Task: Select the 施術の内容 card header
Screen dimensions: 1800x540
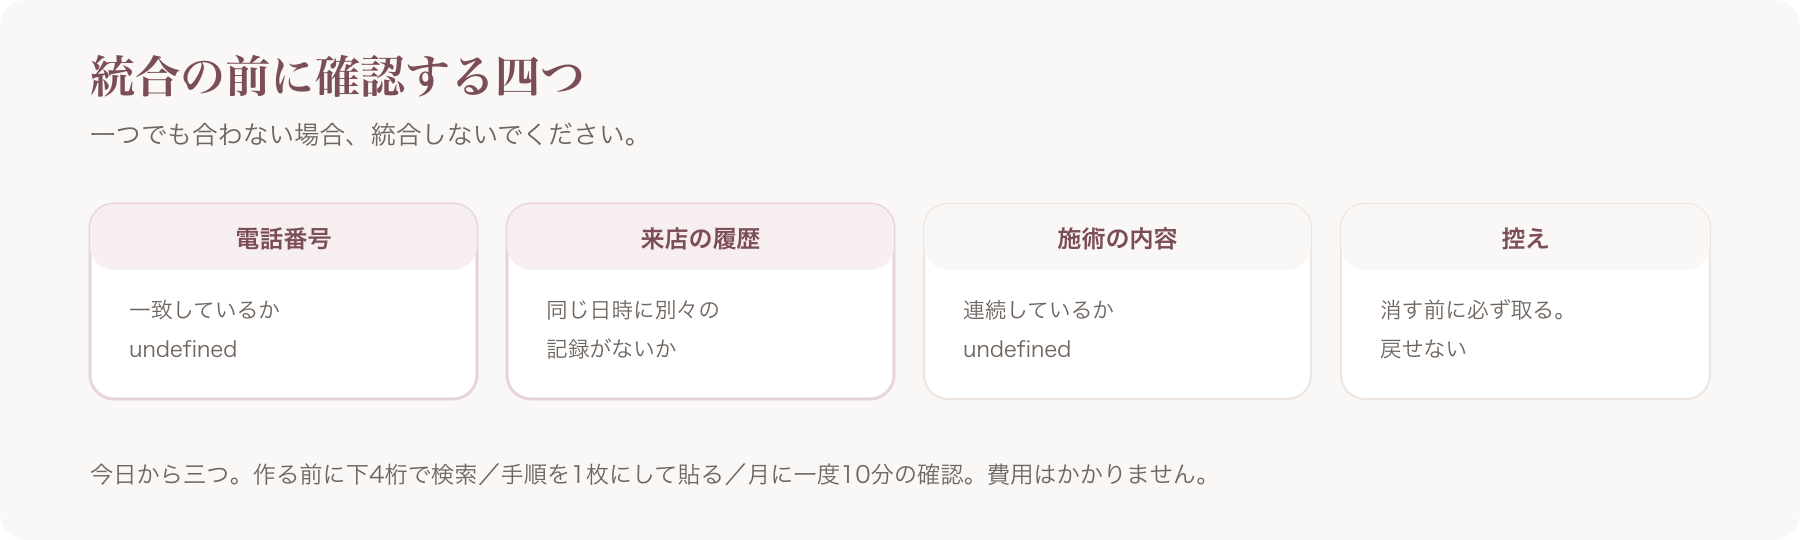Action: [x=1117, y=238]
